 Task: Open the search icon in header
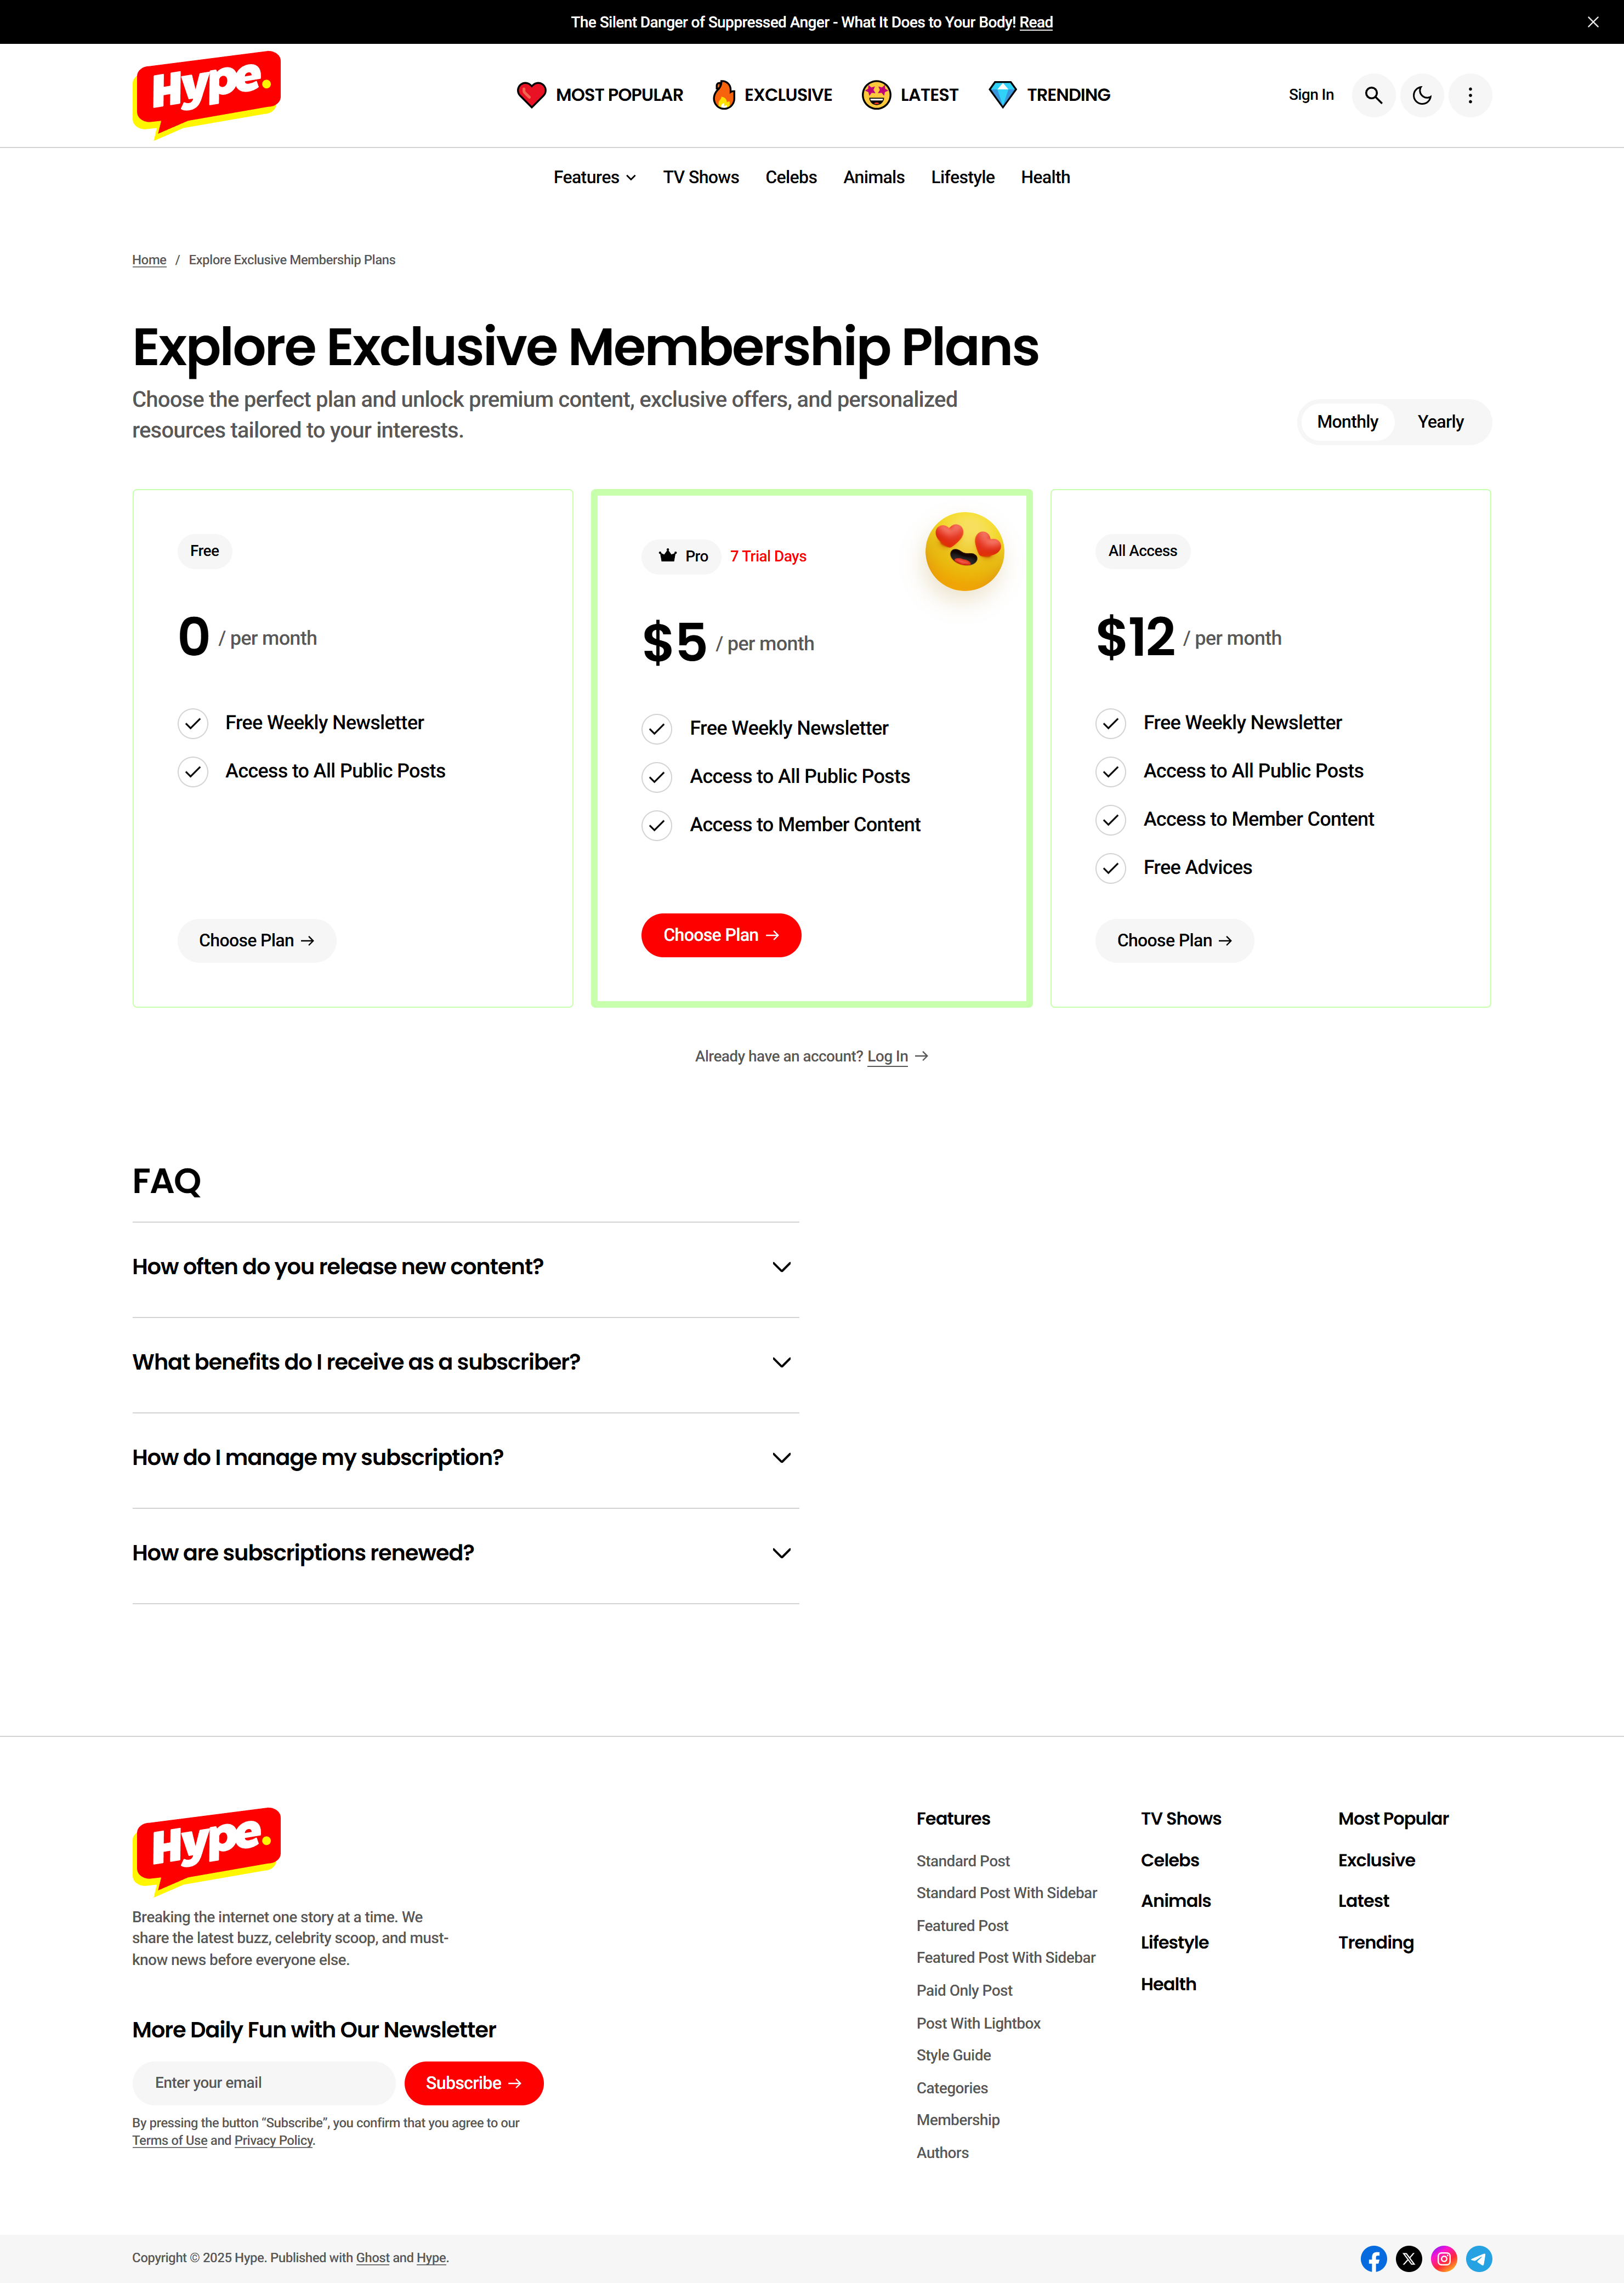[x=1373, y=95]
